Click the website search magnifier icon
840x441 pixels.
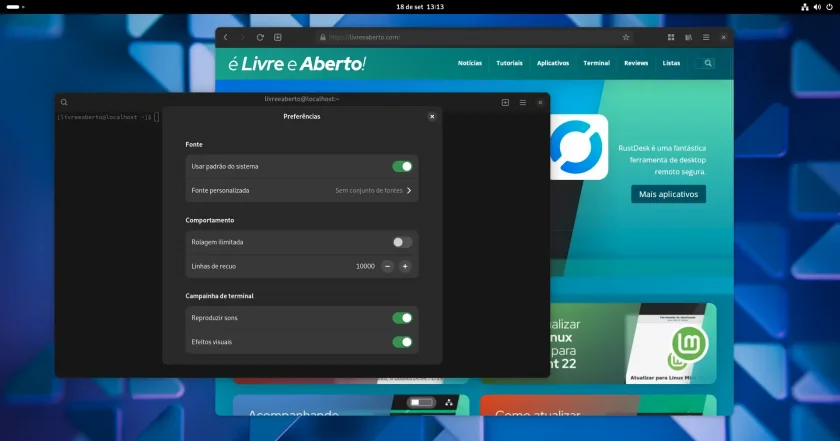(x=708, y=63)
